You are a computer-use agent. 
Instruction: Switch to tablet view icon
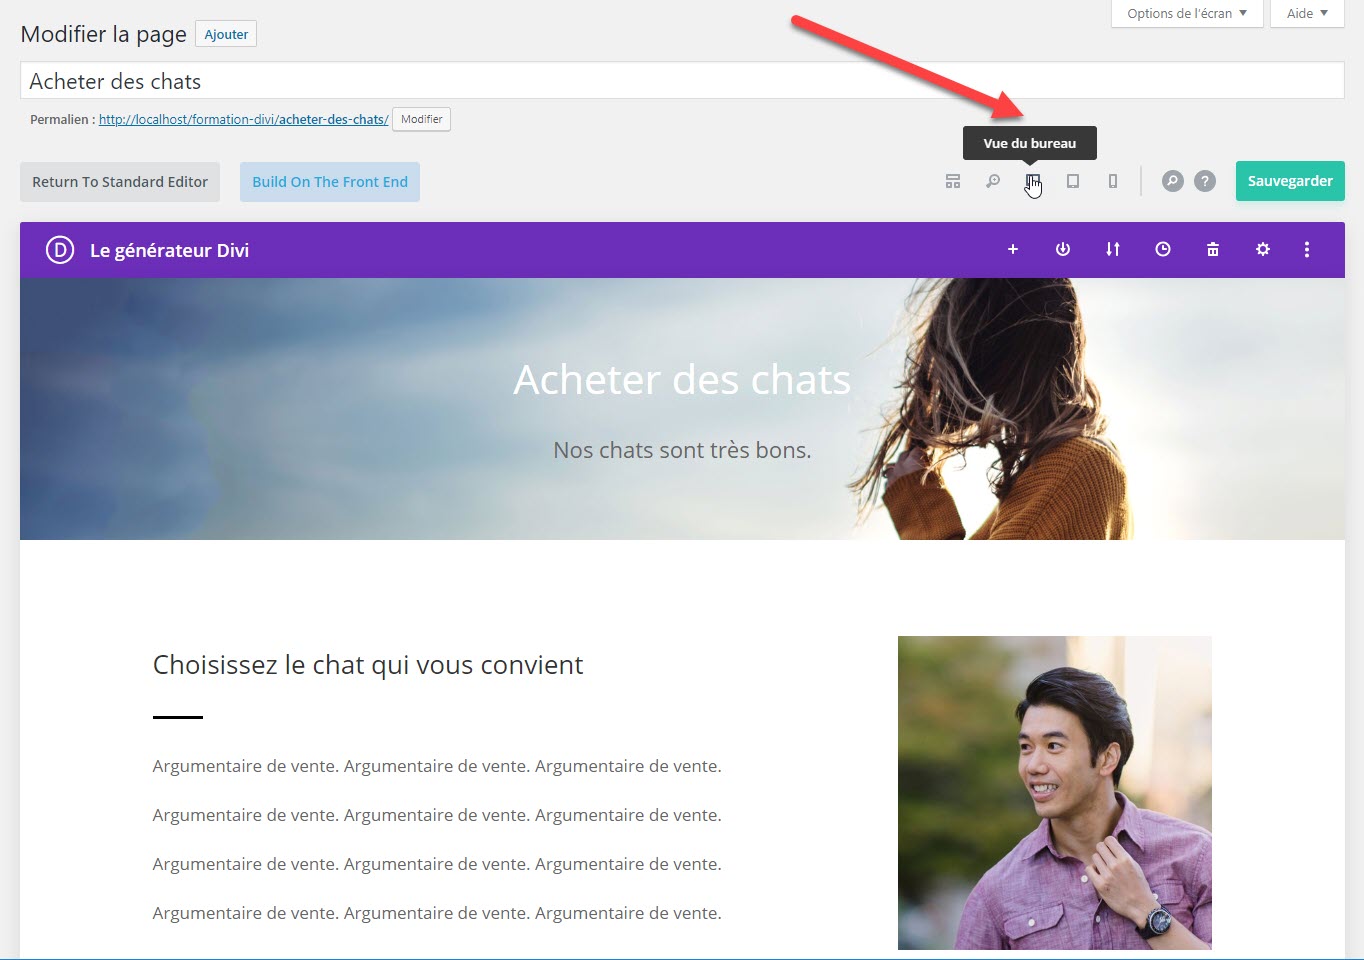tap(1073, 181)
